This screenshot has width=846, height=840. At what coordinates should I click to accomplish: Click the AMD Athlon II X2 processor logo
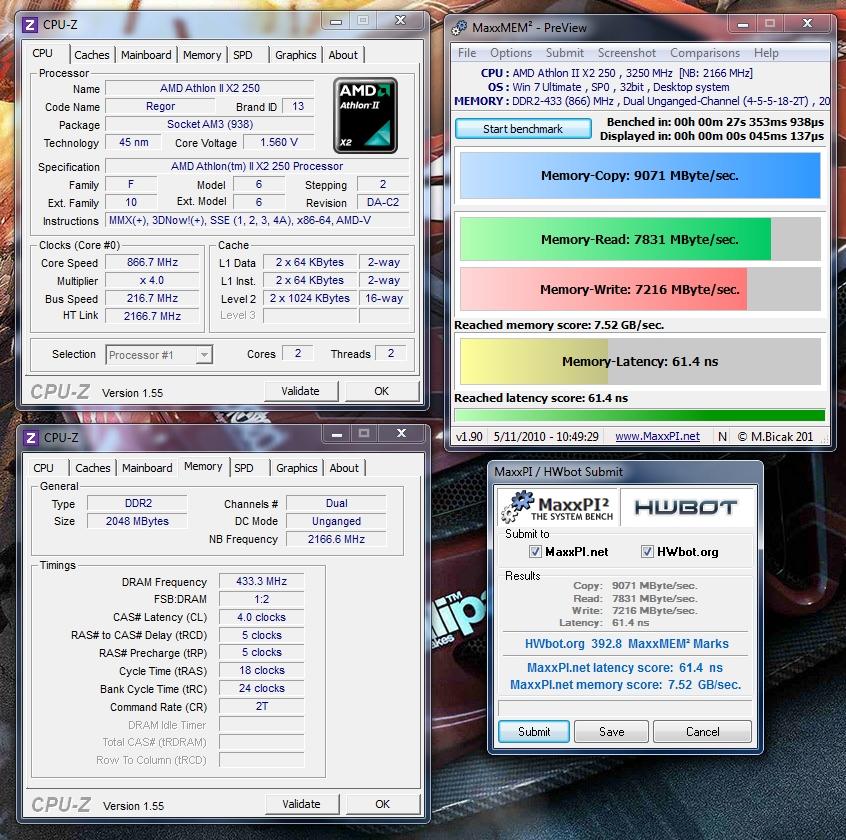click(365, 115)
